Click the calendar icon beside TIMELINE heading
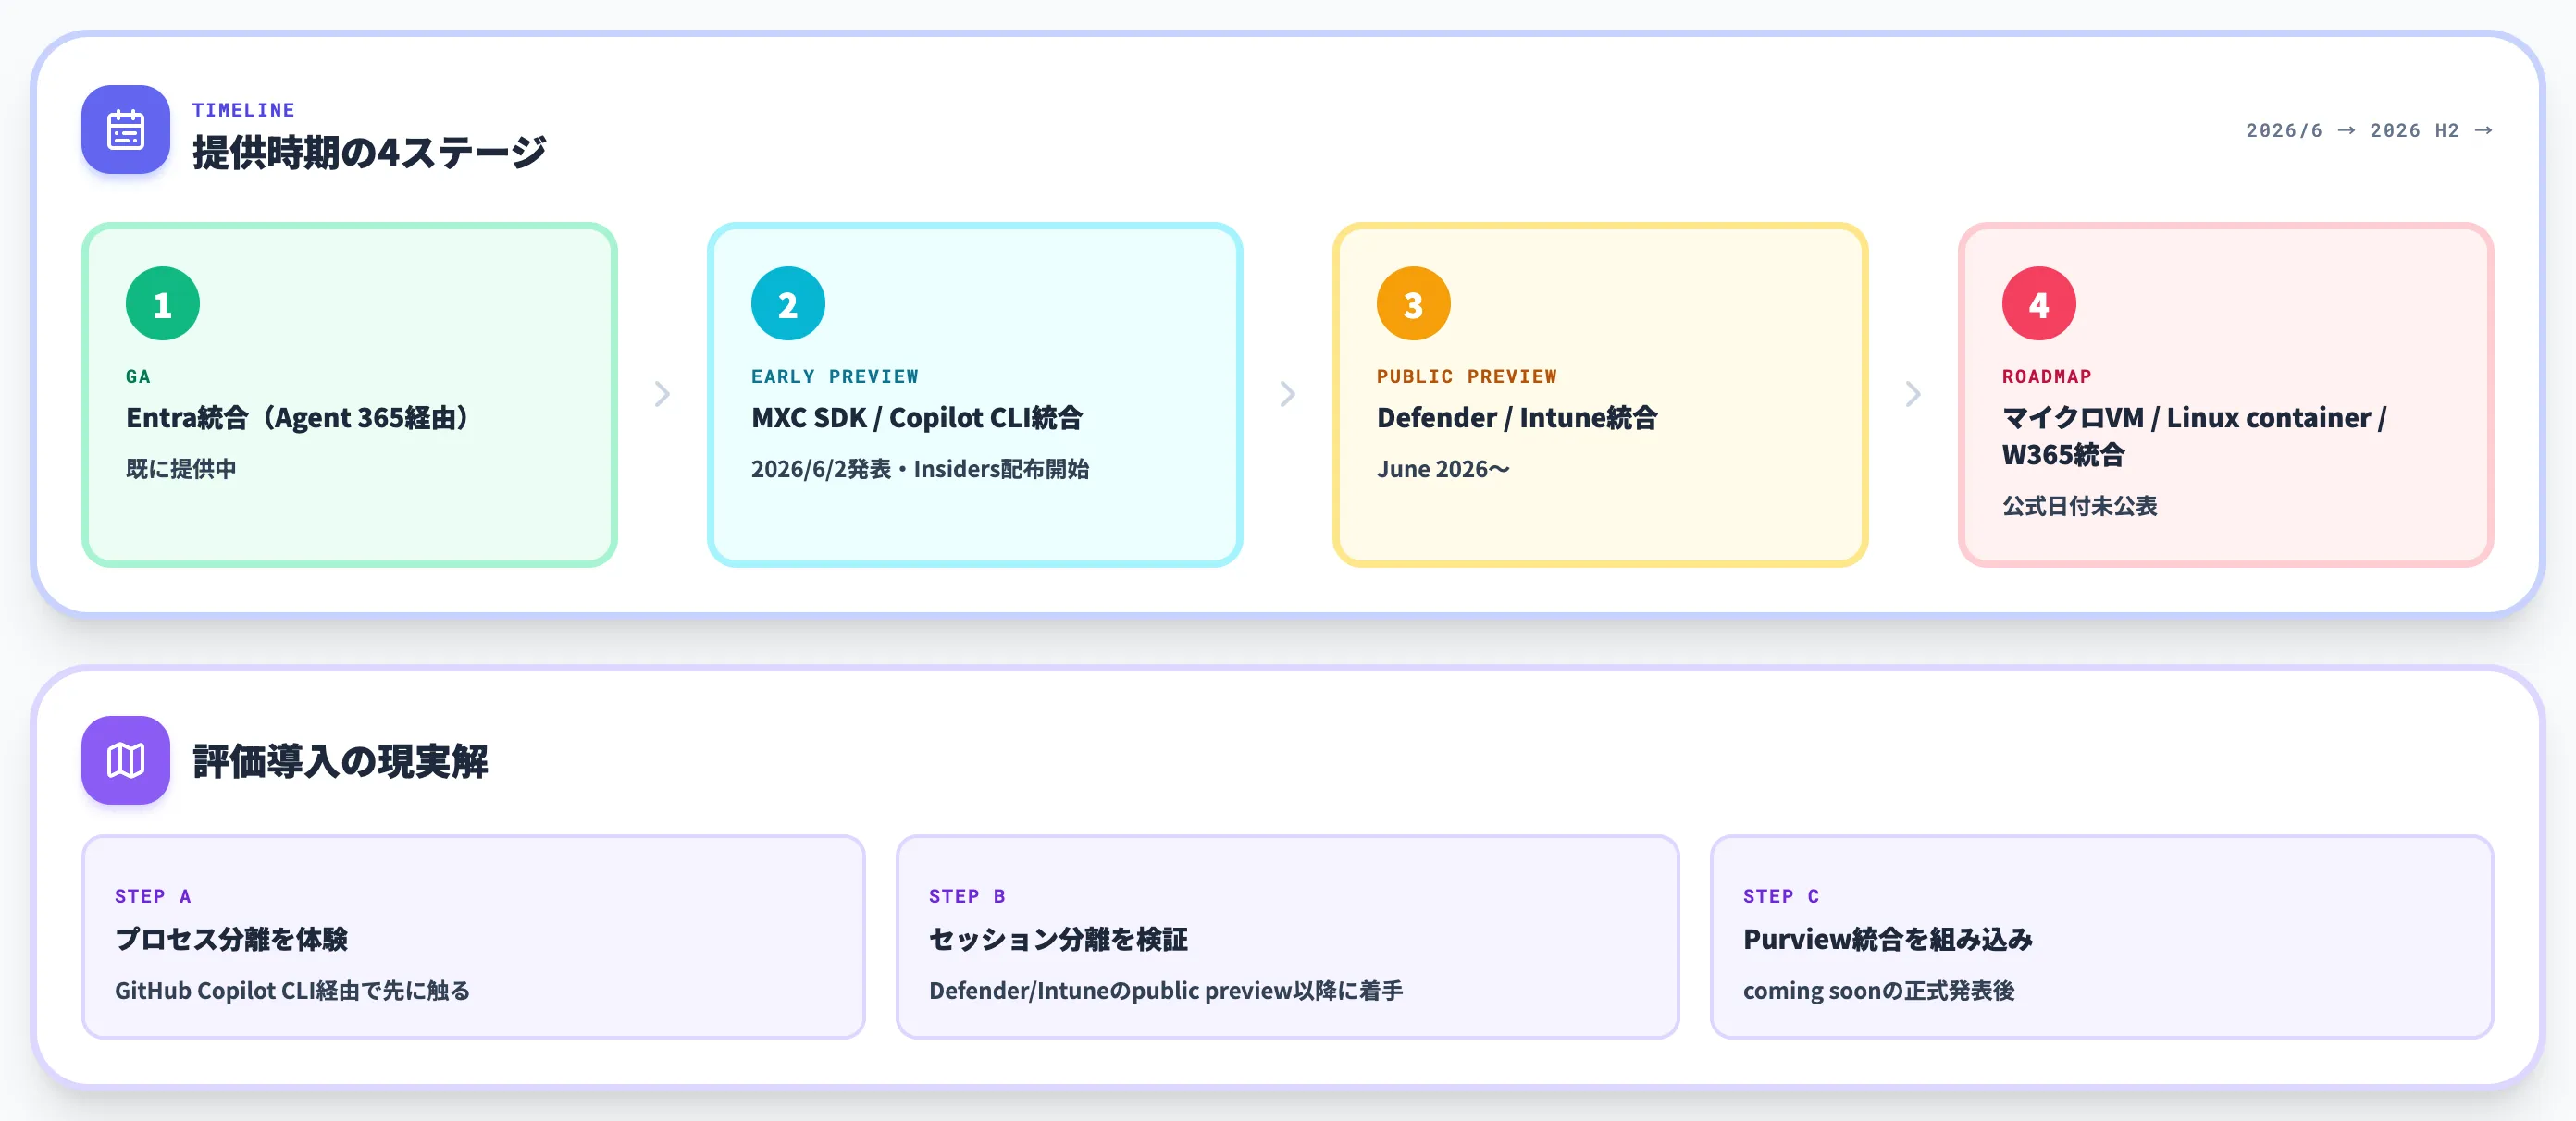The image size is (2576, 1121). coord(125,130)
